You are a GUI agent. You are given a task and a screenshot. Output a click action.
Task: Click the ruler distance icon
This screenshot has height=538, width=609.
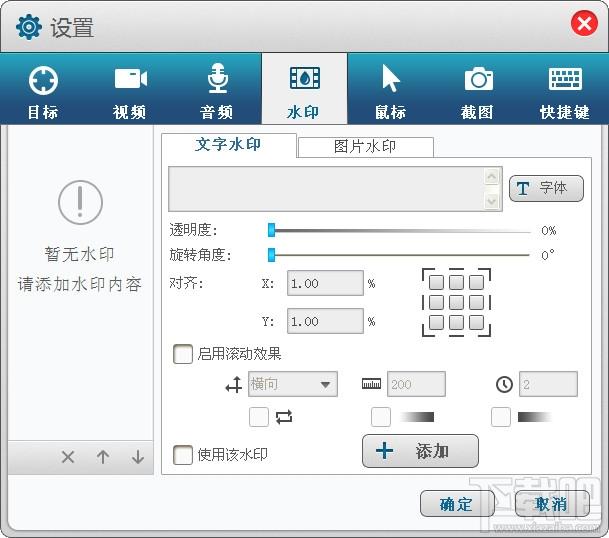pyautogui.click(x=371, y=384)
